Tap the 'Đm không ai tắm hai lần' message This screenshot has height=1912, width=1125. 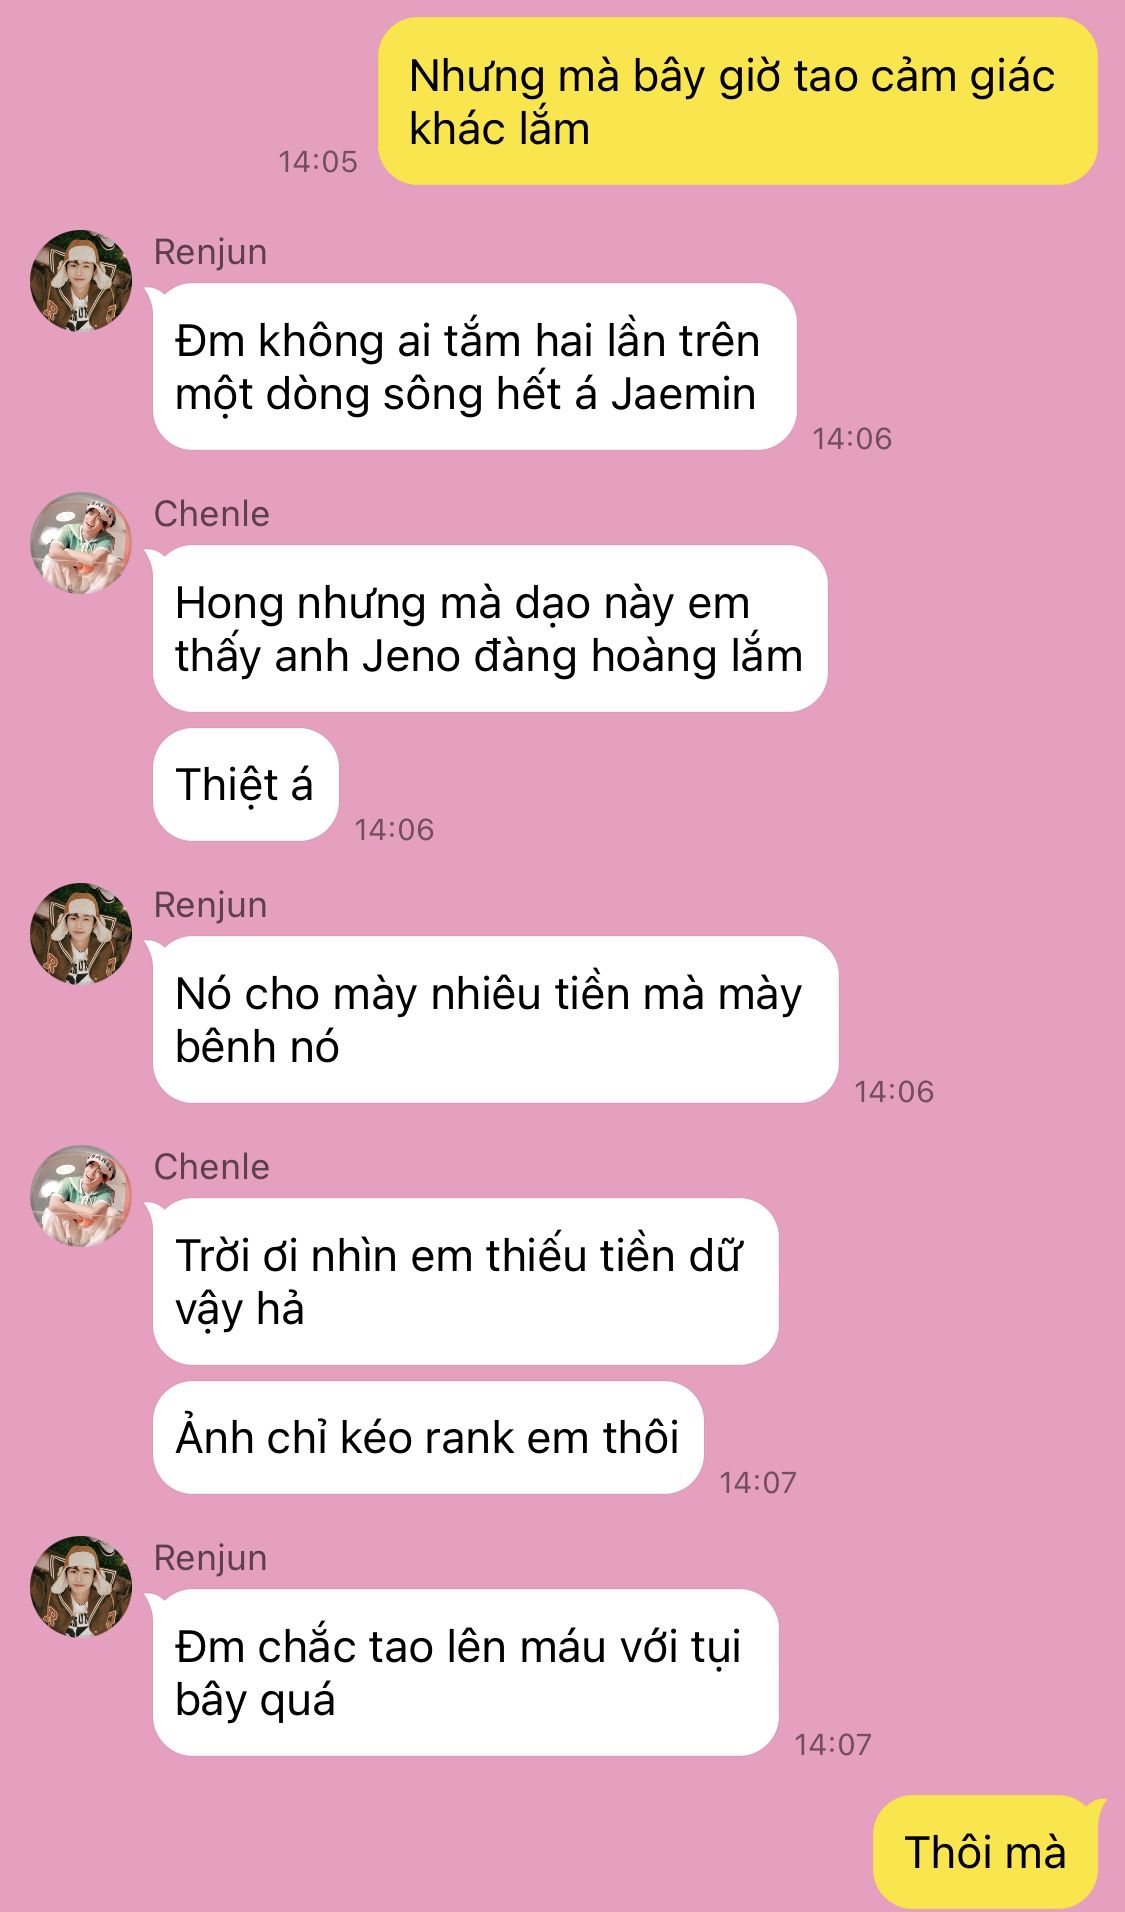tap(475, 367)
